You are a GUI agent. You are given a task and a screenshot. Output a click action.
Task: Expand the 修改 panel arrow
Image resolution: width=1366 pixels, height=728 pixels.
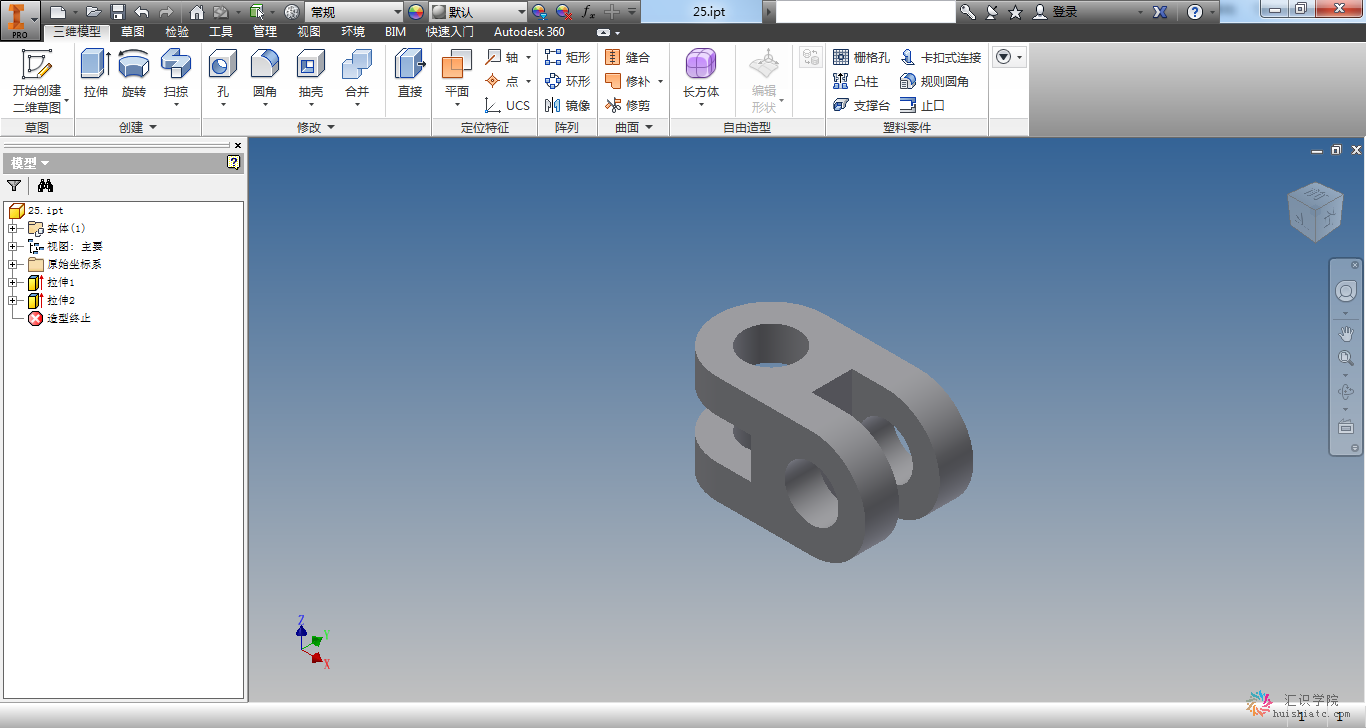tap(331, 127)
